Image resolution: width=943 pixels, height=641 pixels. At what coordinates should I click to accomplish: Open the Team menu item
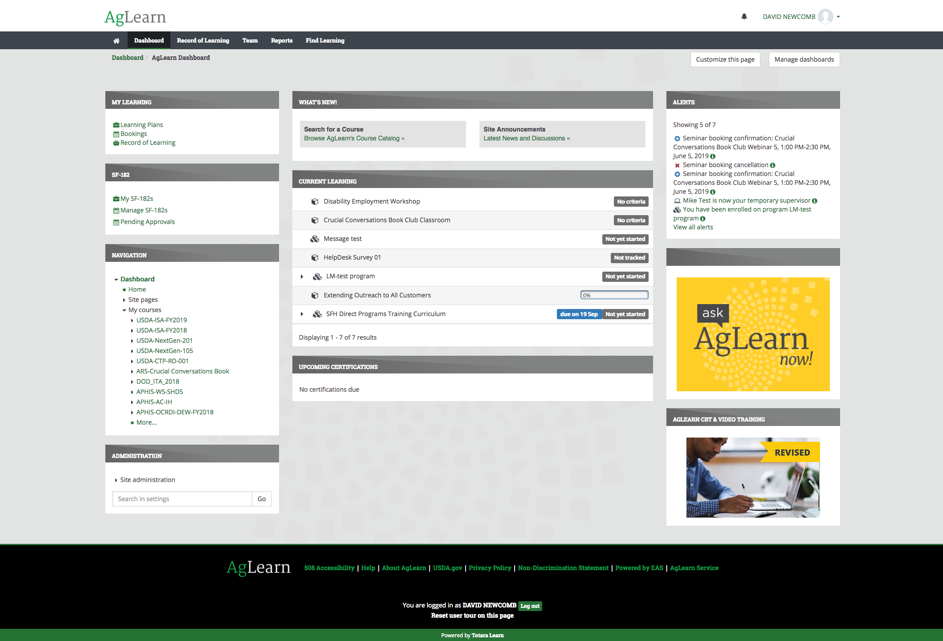point(250,40)
